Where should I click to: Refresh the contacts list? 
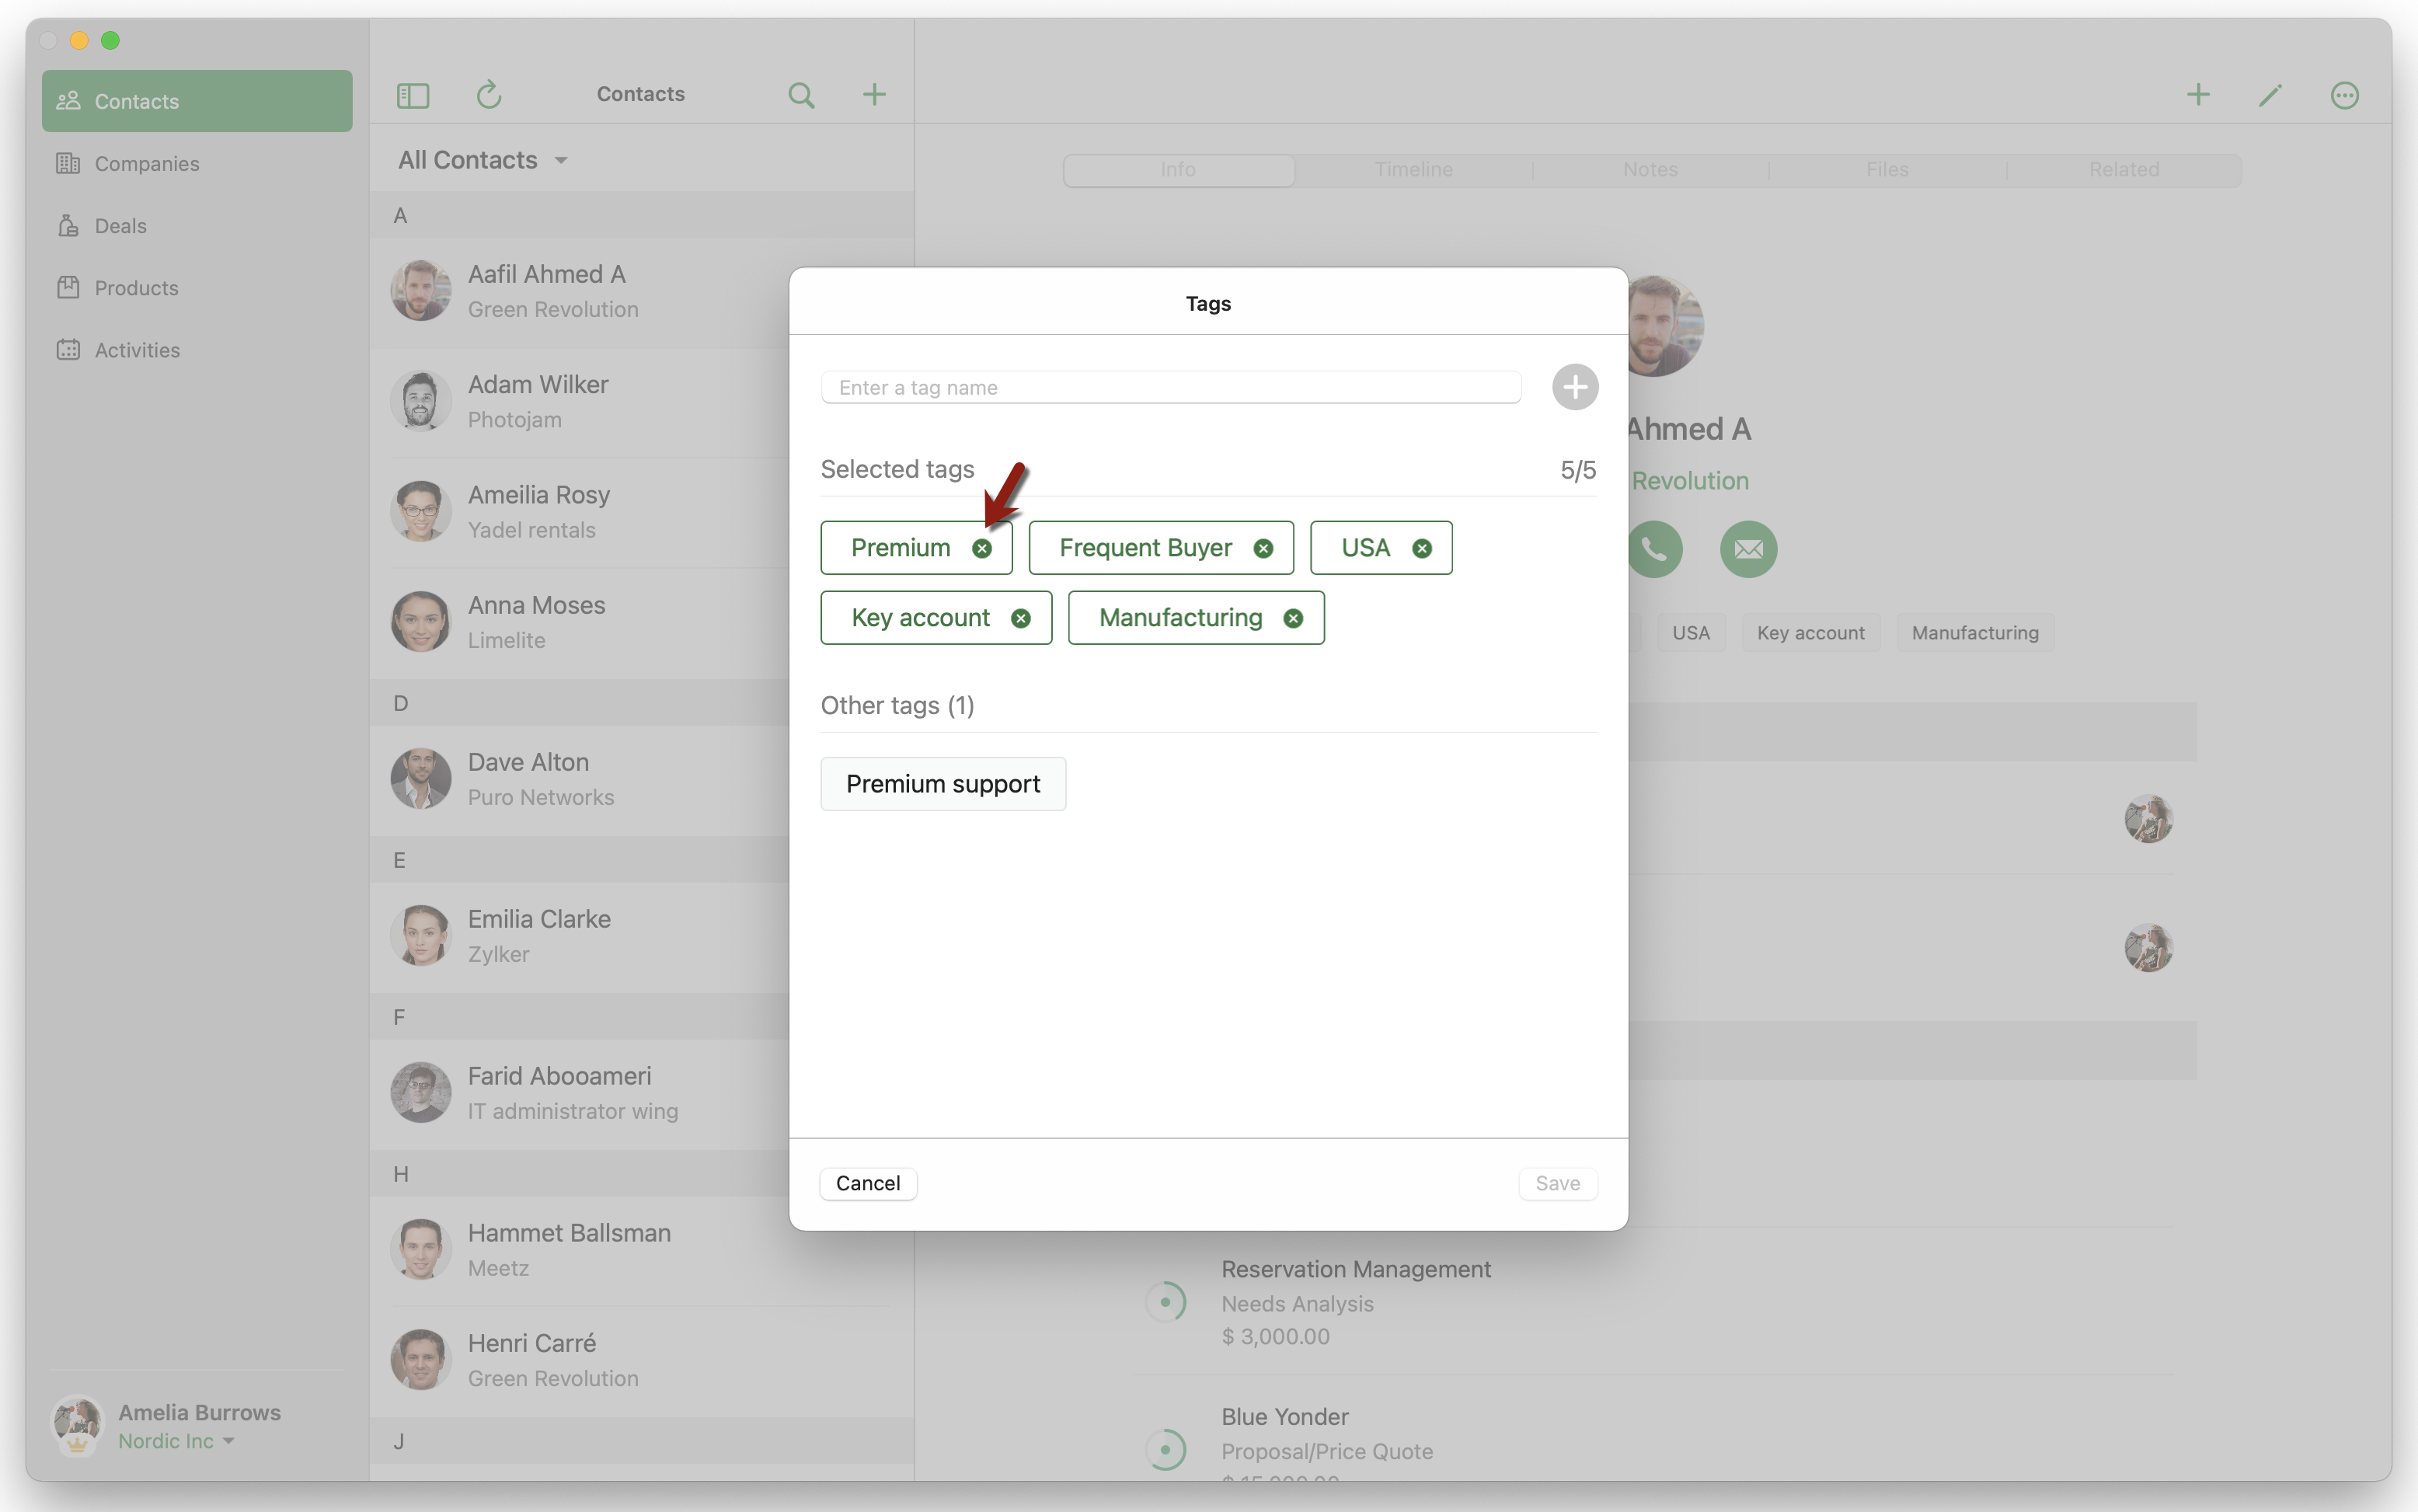point(488,95)
